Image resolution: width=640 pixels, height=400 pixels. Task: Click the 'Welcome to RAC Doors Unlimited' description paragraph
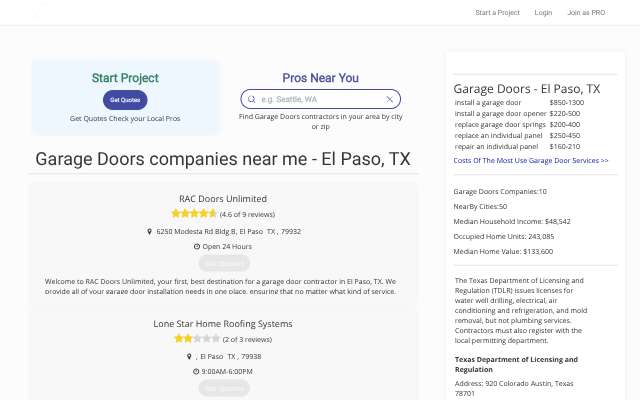[x=220, y=286]
